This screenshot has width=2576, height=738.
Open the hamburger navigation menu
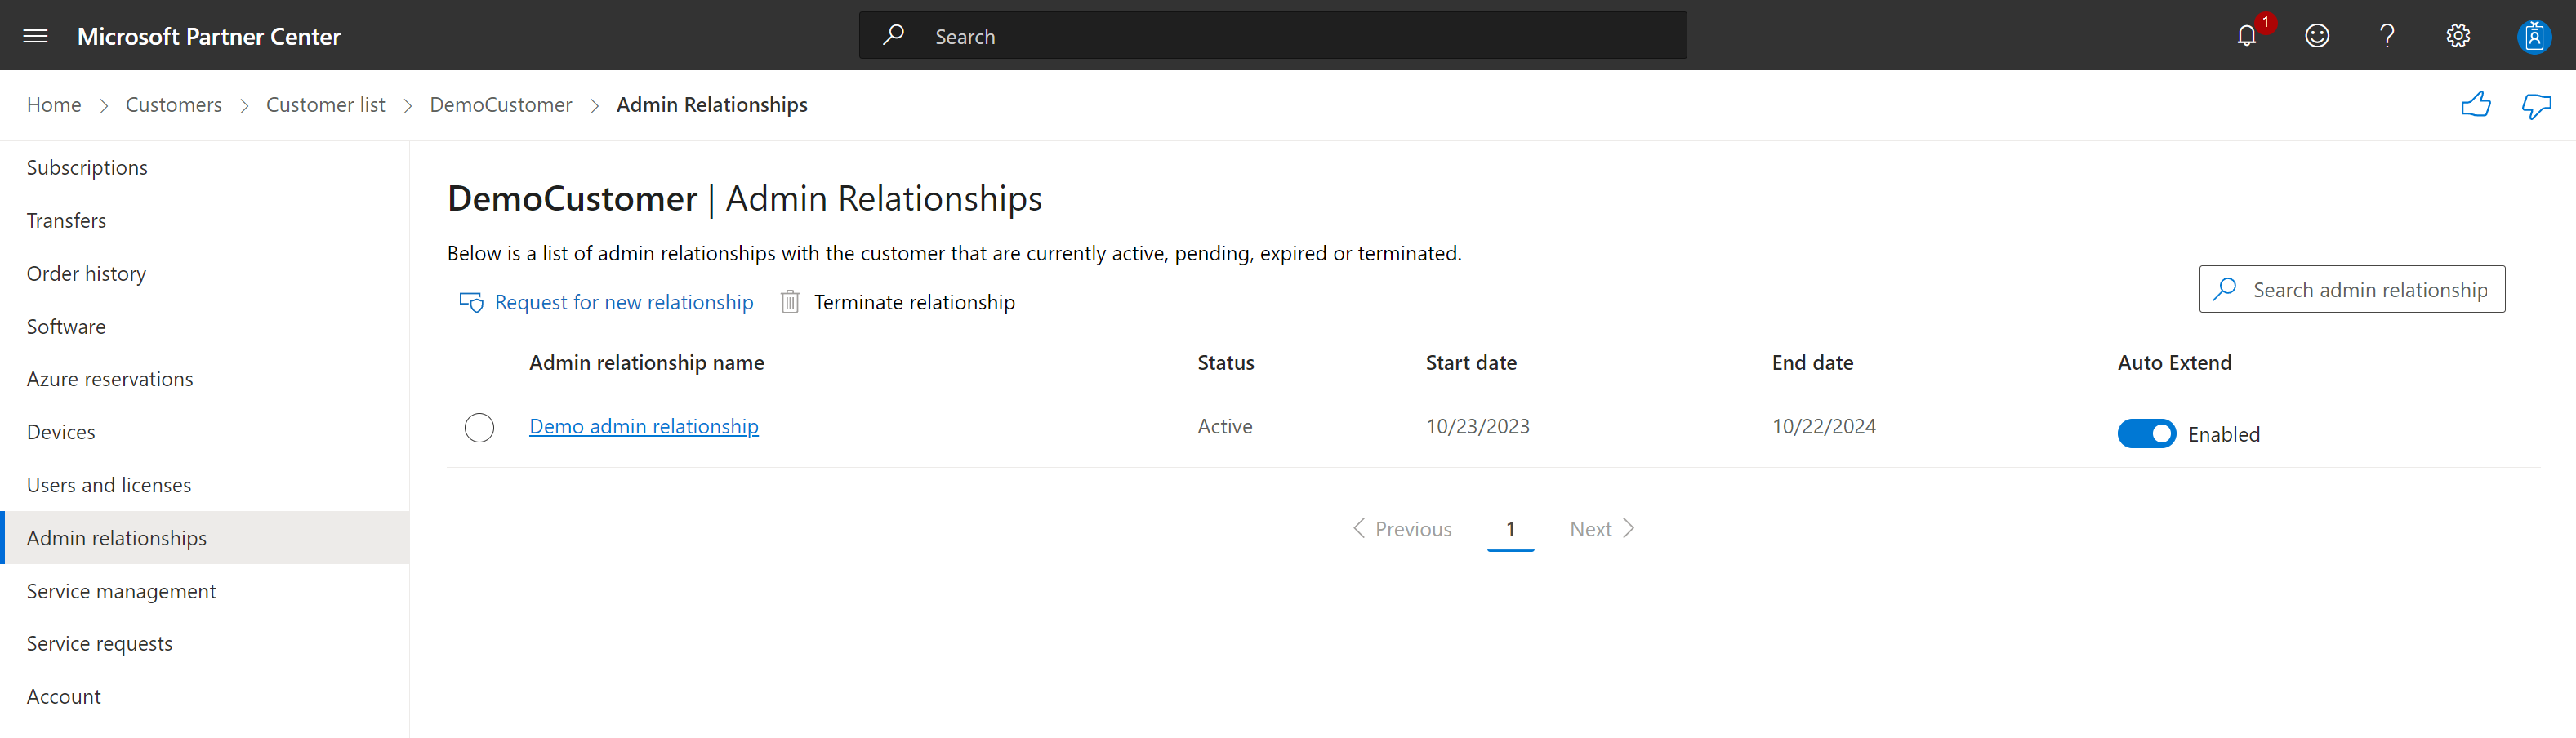tap(35, 36)
